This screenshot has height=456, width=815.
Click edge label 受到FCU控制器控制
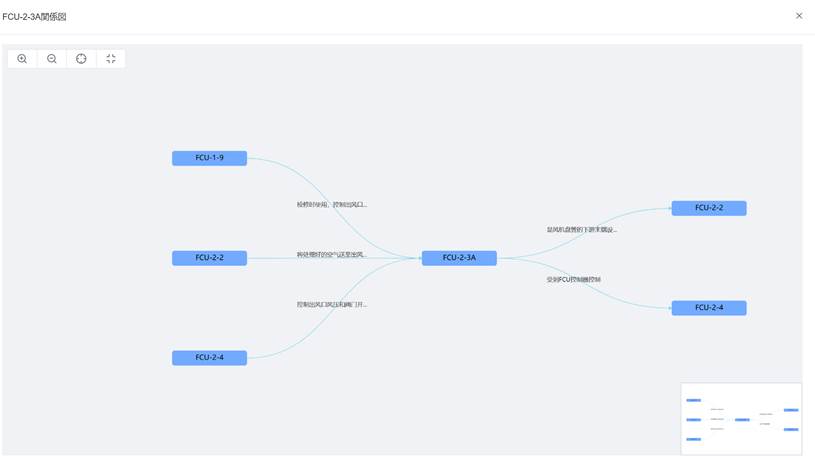(x=574, y=279)
